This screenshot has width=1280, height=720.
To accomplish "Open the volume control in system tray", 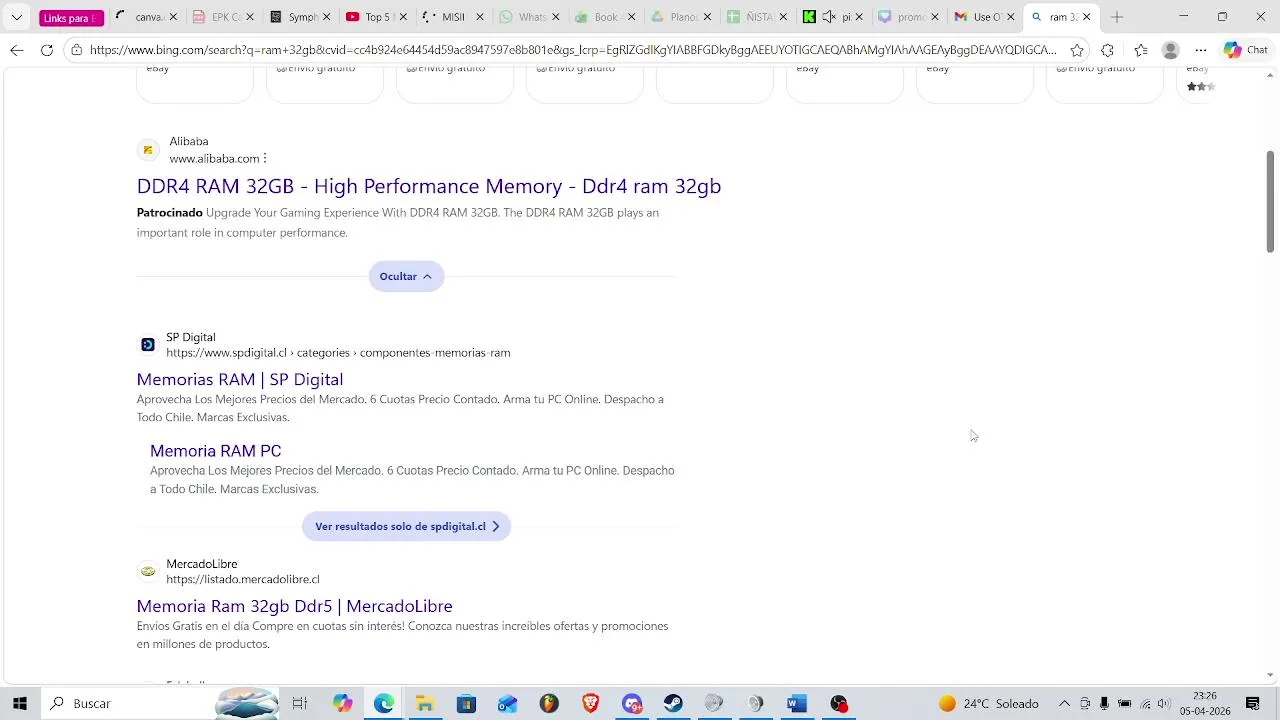I will [1164, 704].
